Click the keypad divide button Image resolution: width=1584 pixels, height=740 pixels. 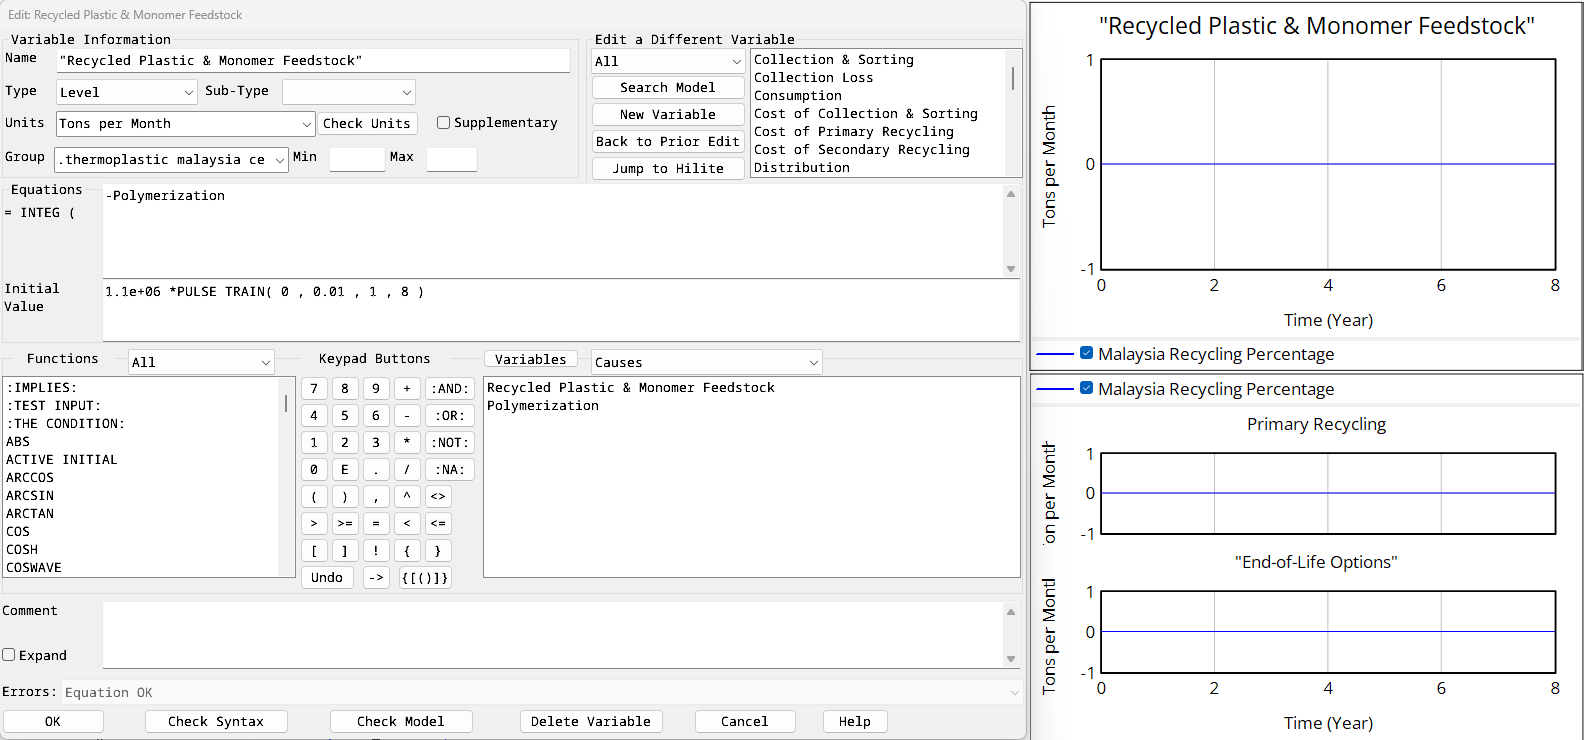pyautogui.click(x=407, y=469)
